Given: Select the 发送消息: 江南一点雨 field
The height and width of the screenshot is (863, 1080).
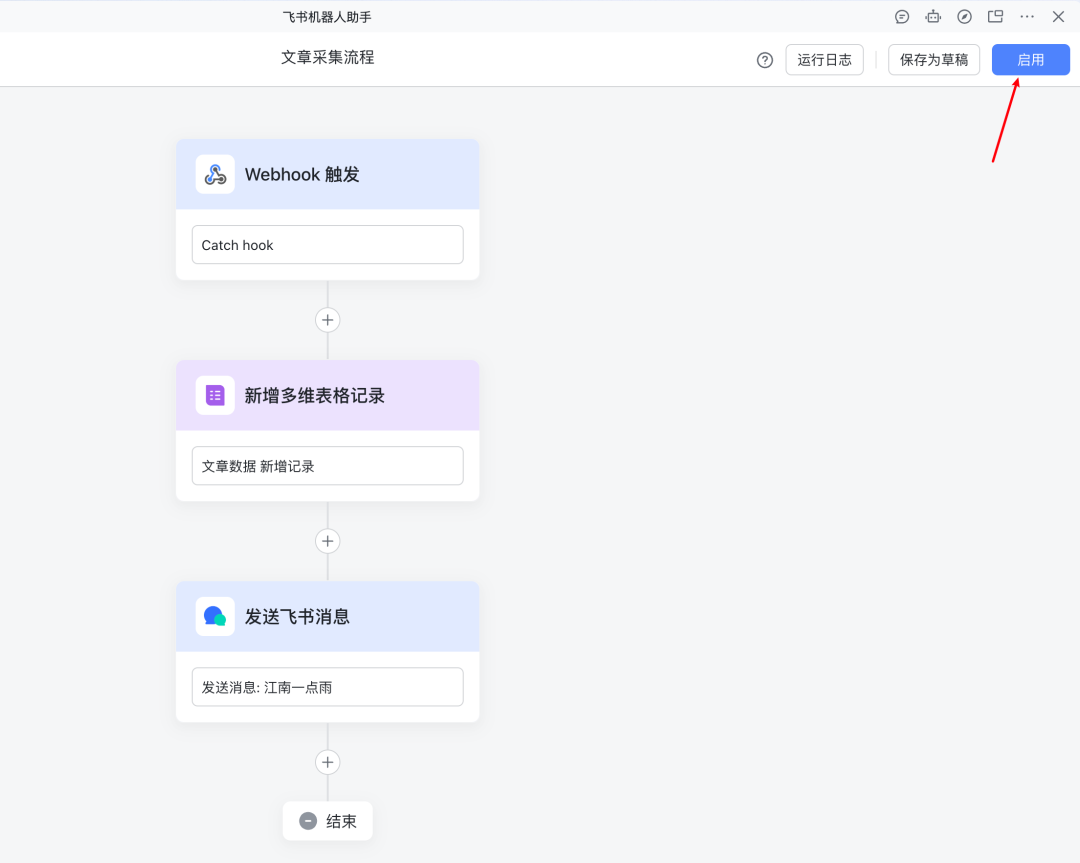Looking at the screenshot, I should (328, 687).
